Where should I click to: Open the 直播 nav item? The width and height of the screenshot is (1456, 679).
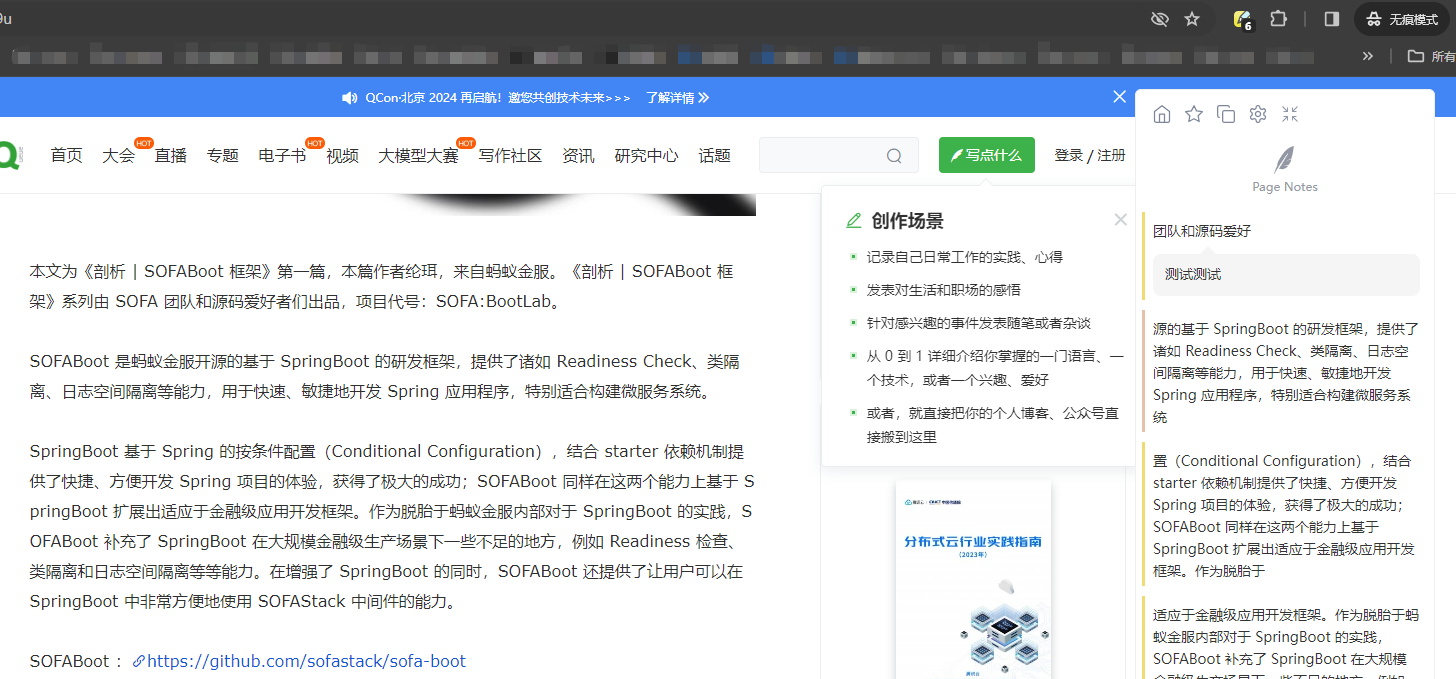tap(170, 155)
